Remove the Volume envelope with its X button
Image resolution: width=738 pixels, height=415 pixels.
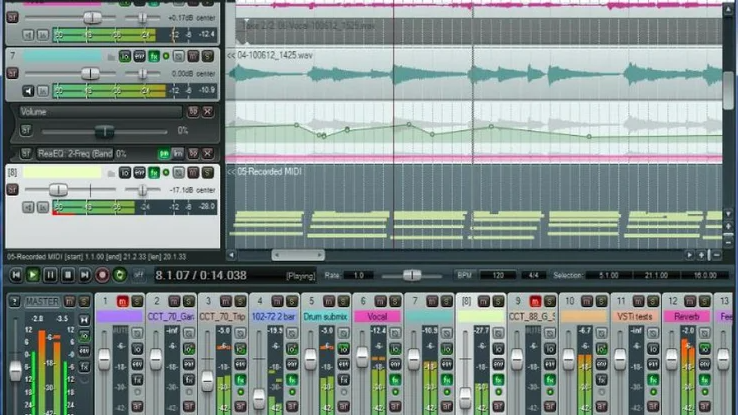207,112
